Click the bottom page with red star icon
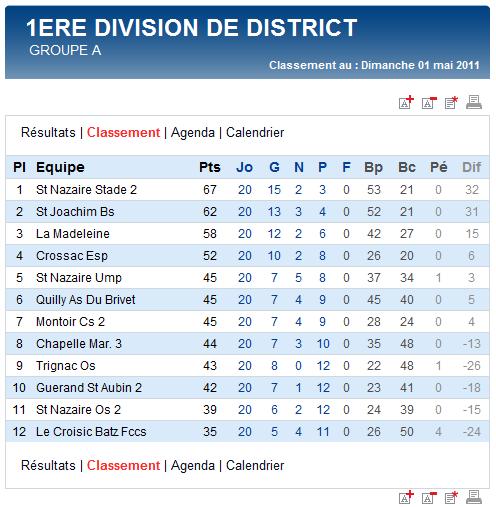Image resolution: width=496 pixels, height=507 pixels. click(451, 497)
